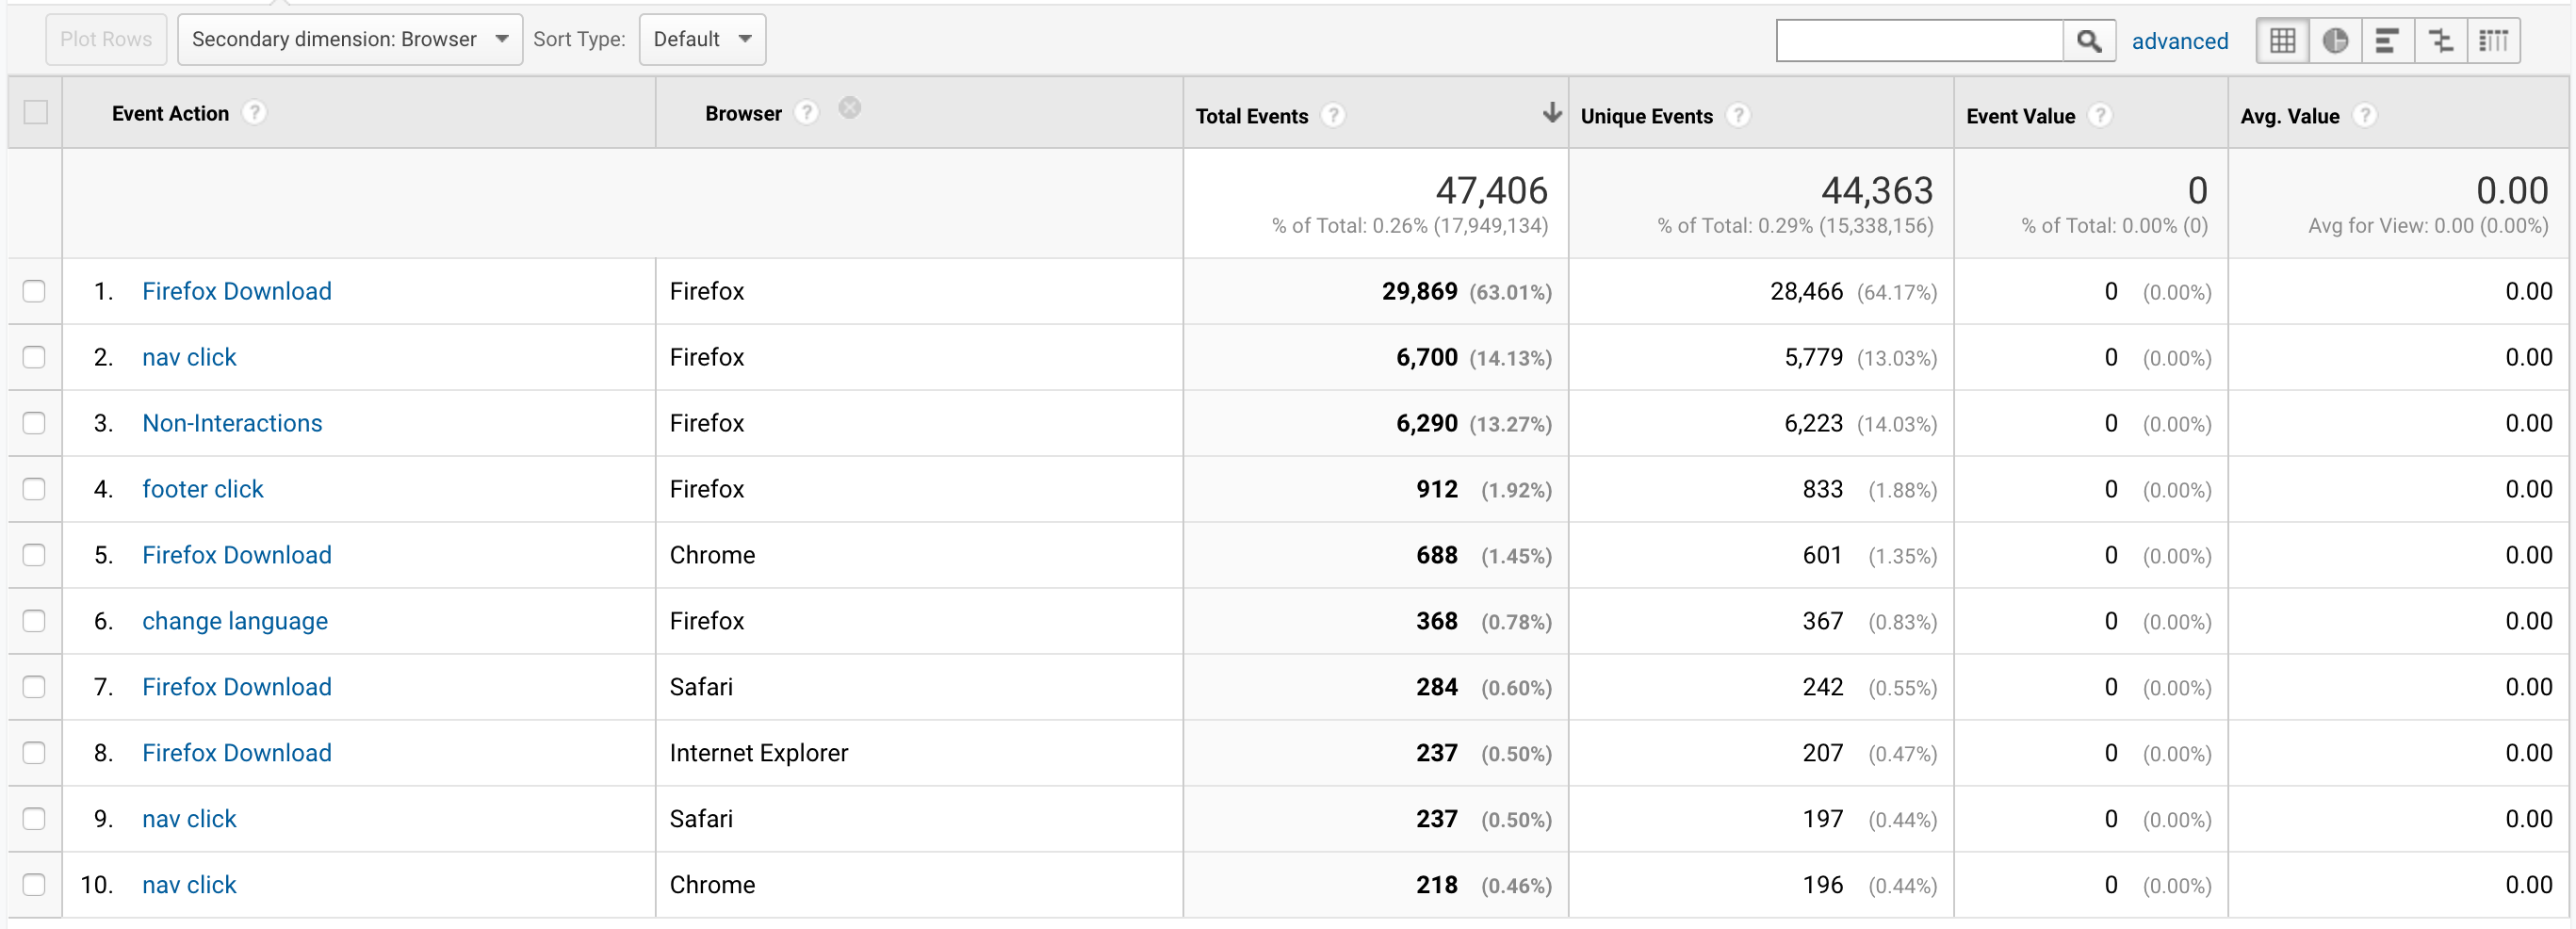This screenshot has height=929, width=2576.
Task: Switch to the pivot table view
Action: pos(2493,41)
